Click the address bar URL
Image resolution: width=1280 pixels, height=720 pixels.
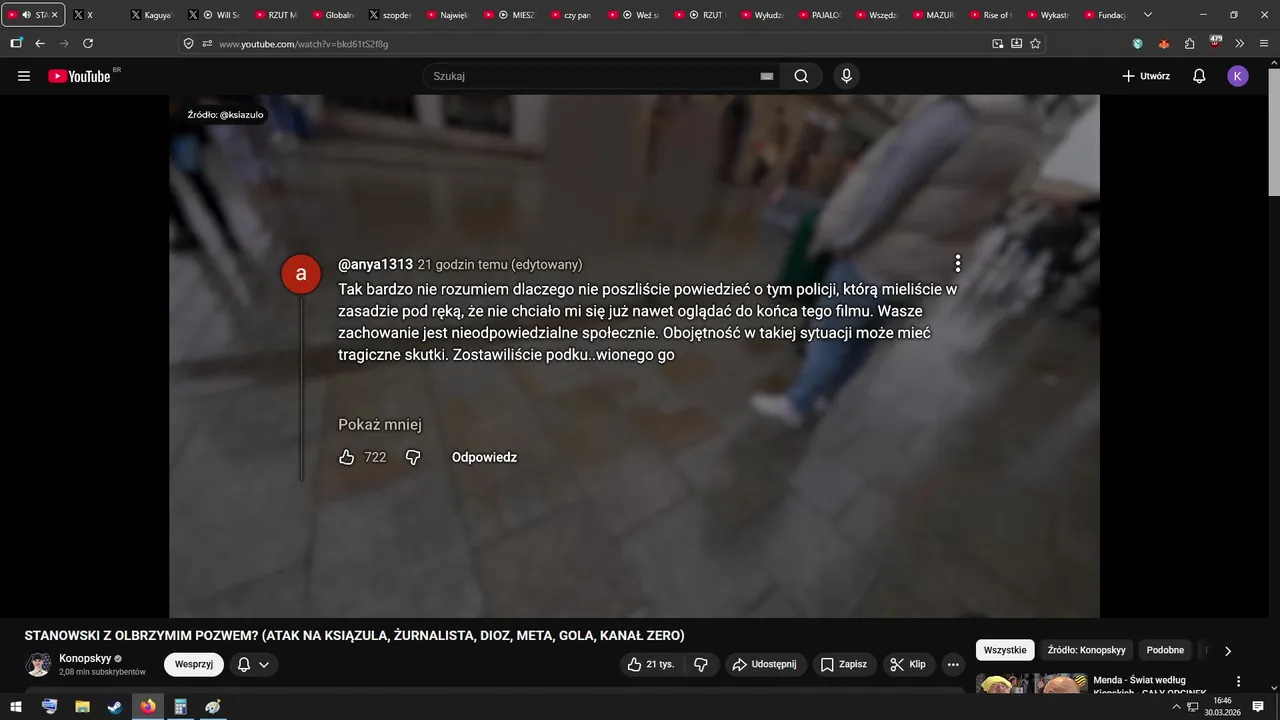[304, 44]
